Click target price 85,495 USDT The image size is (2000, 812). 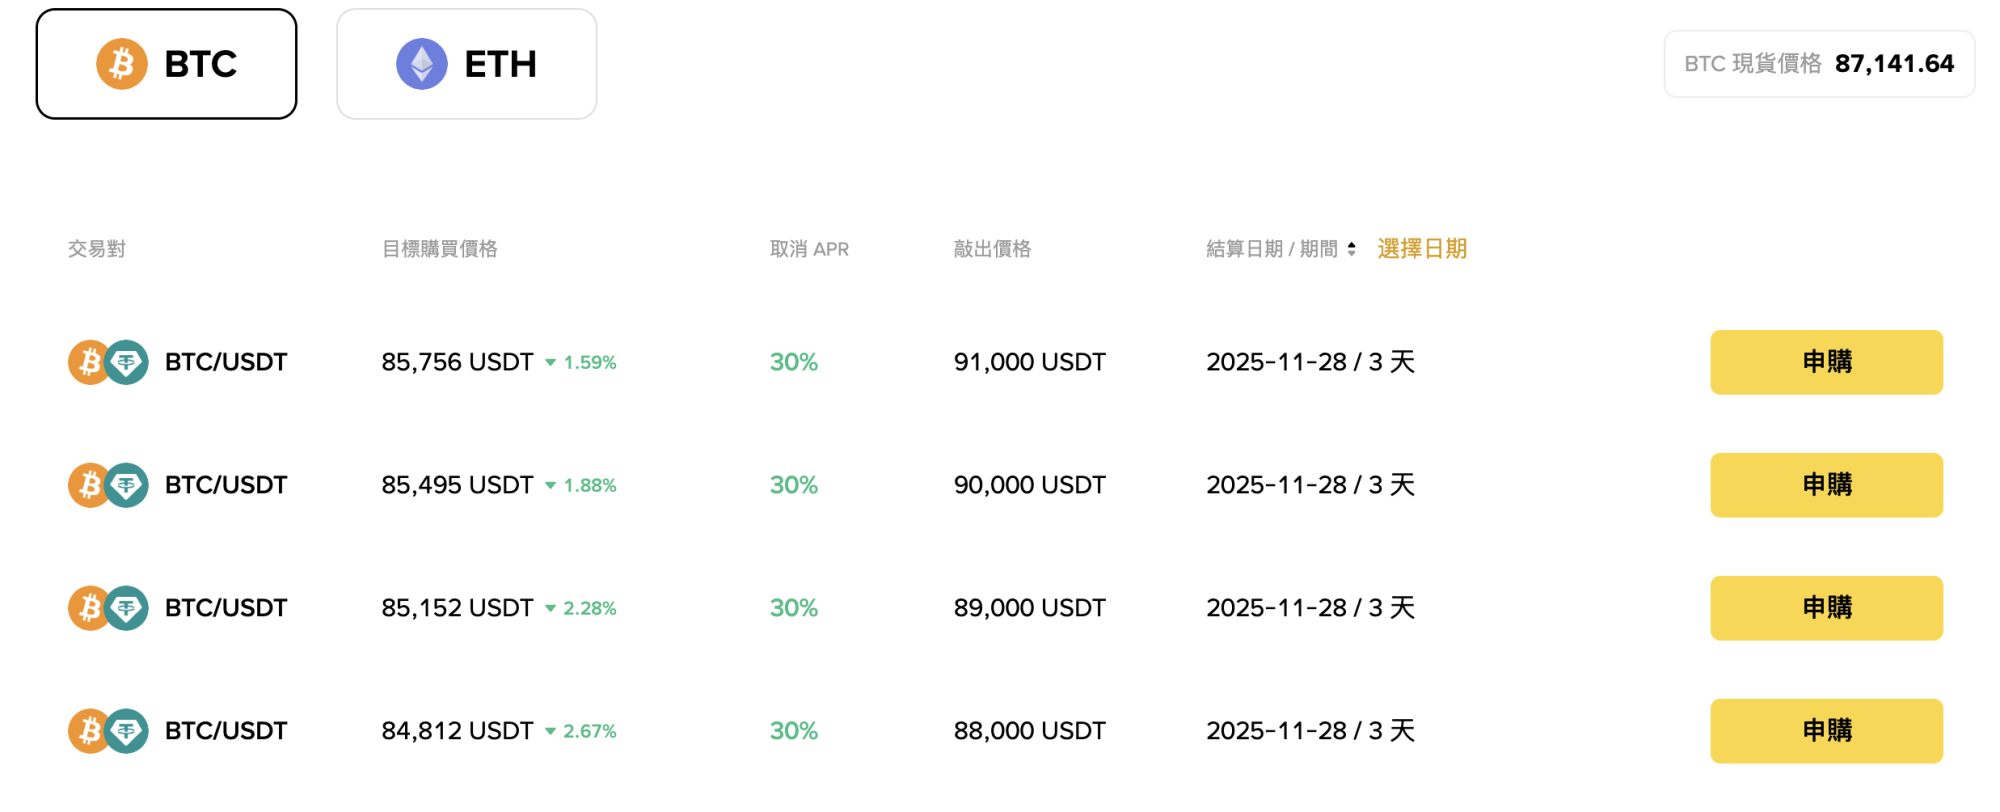[x=457, y=485]
